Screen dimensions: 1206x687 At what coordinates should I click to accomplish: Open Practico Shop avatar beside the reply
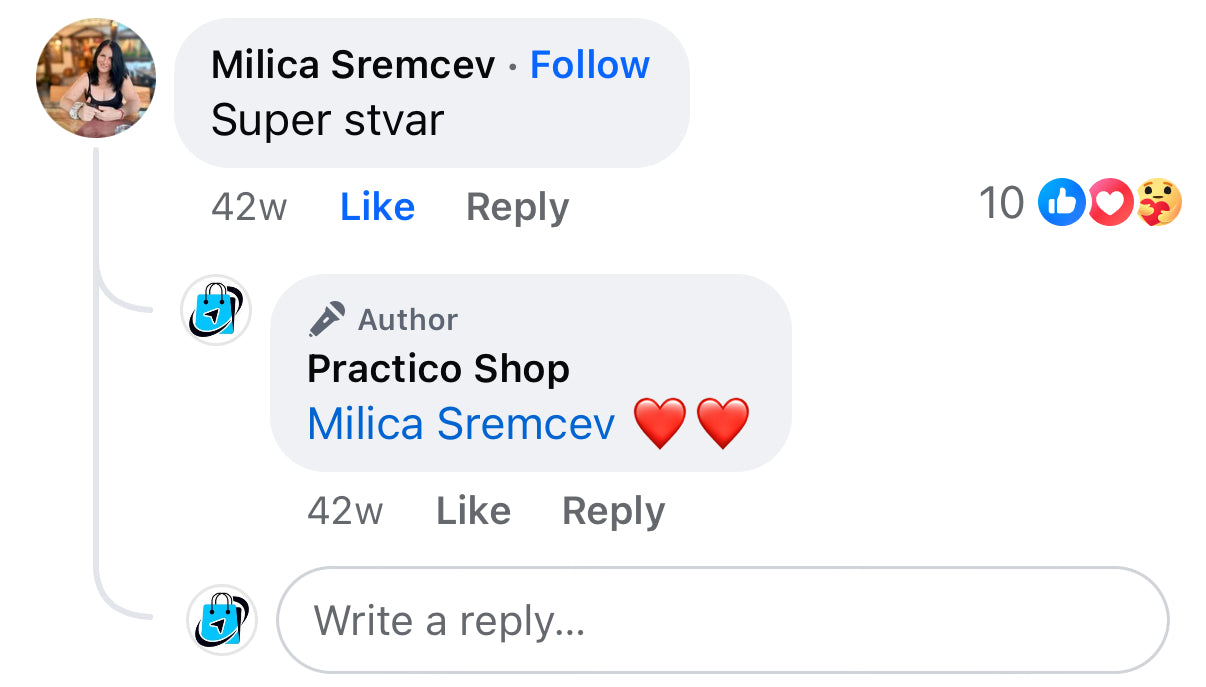click(215, 309)
